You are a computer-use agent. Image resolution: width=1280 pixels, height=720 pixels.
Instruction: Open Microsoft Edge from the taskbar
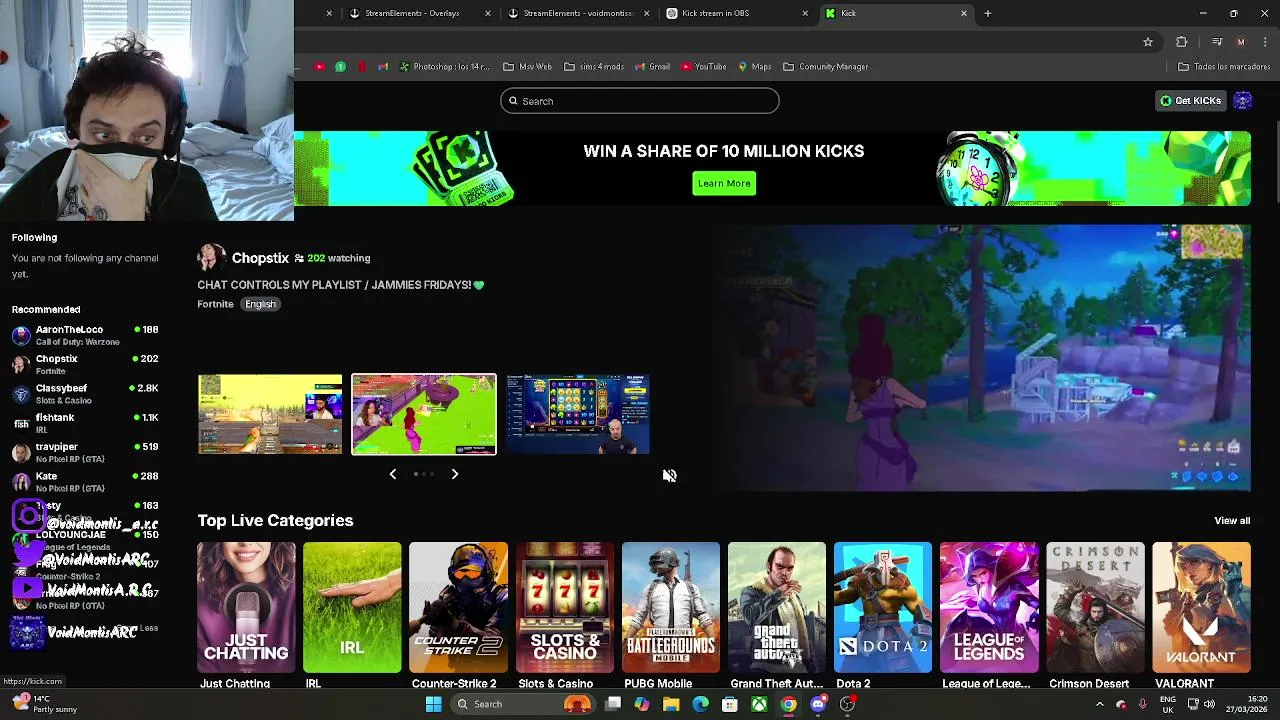pos(700,704)
